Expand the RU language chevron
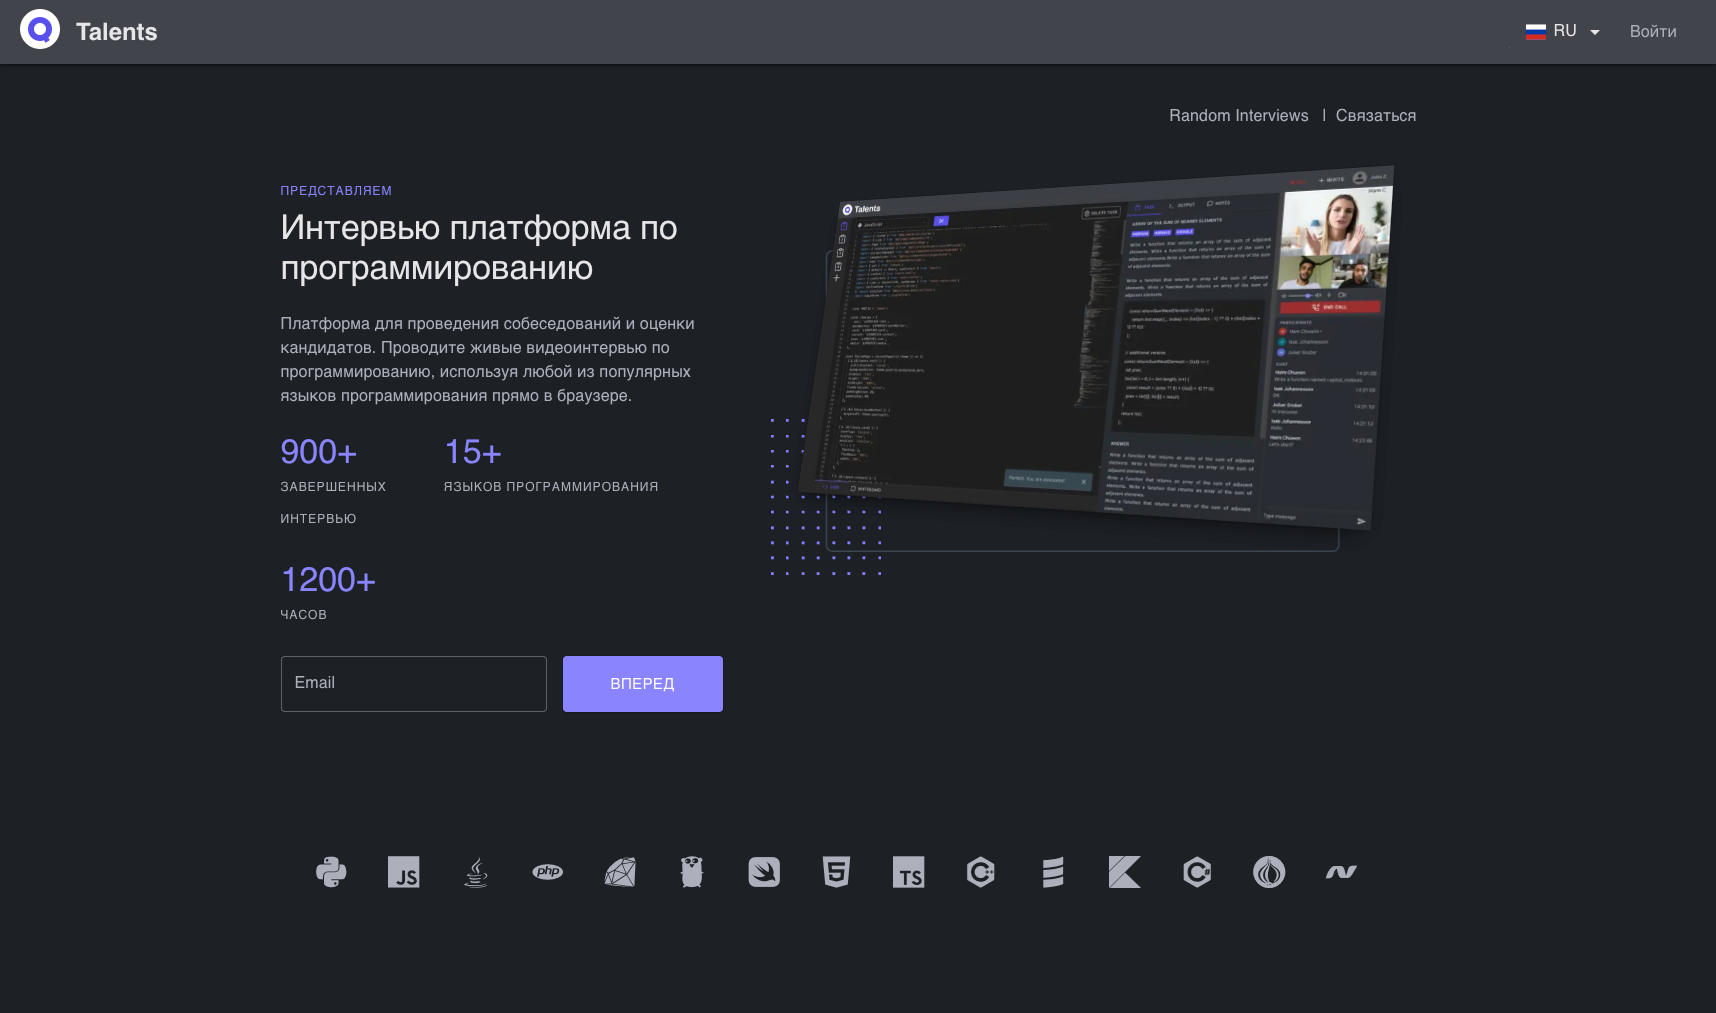Viewport: 1716px width, 1013px height. pos(1595,32)
